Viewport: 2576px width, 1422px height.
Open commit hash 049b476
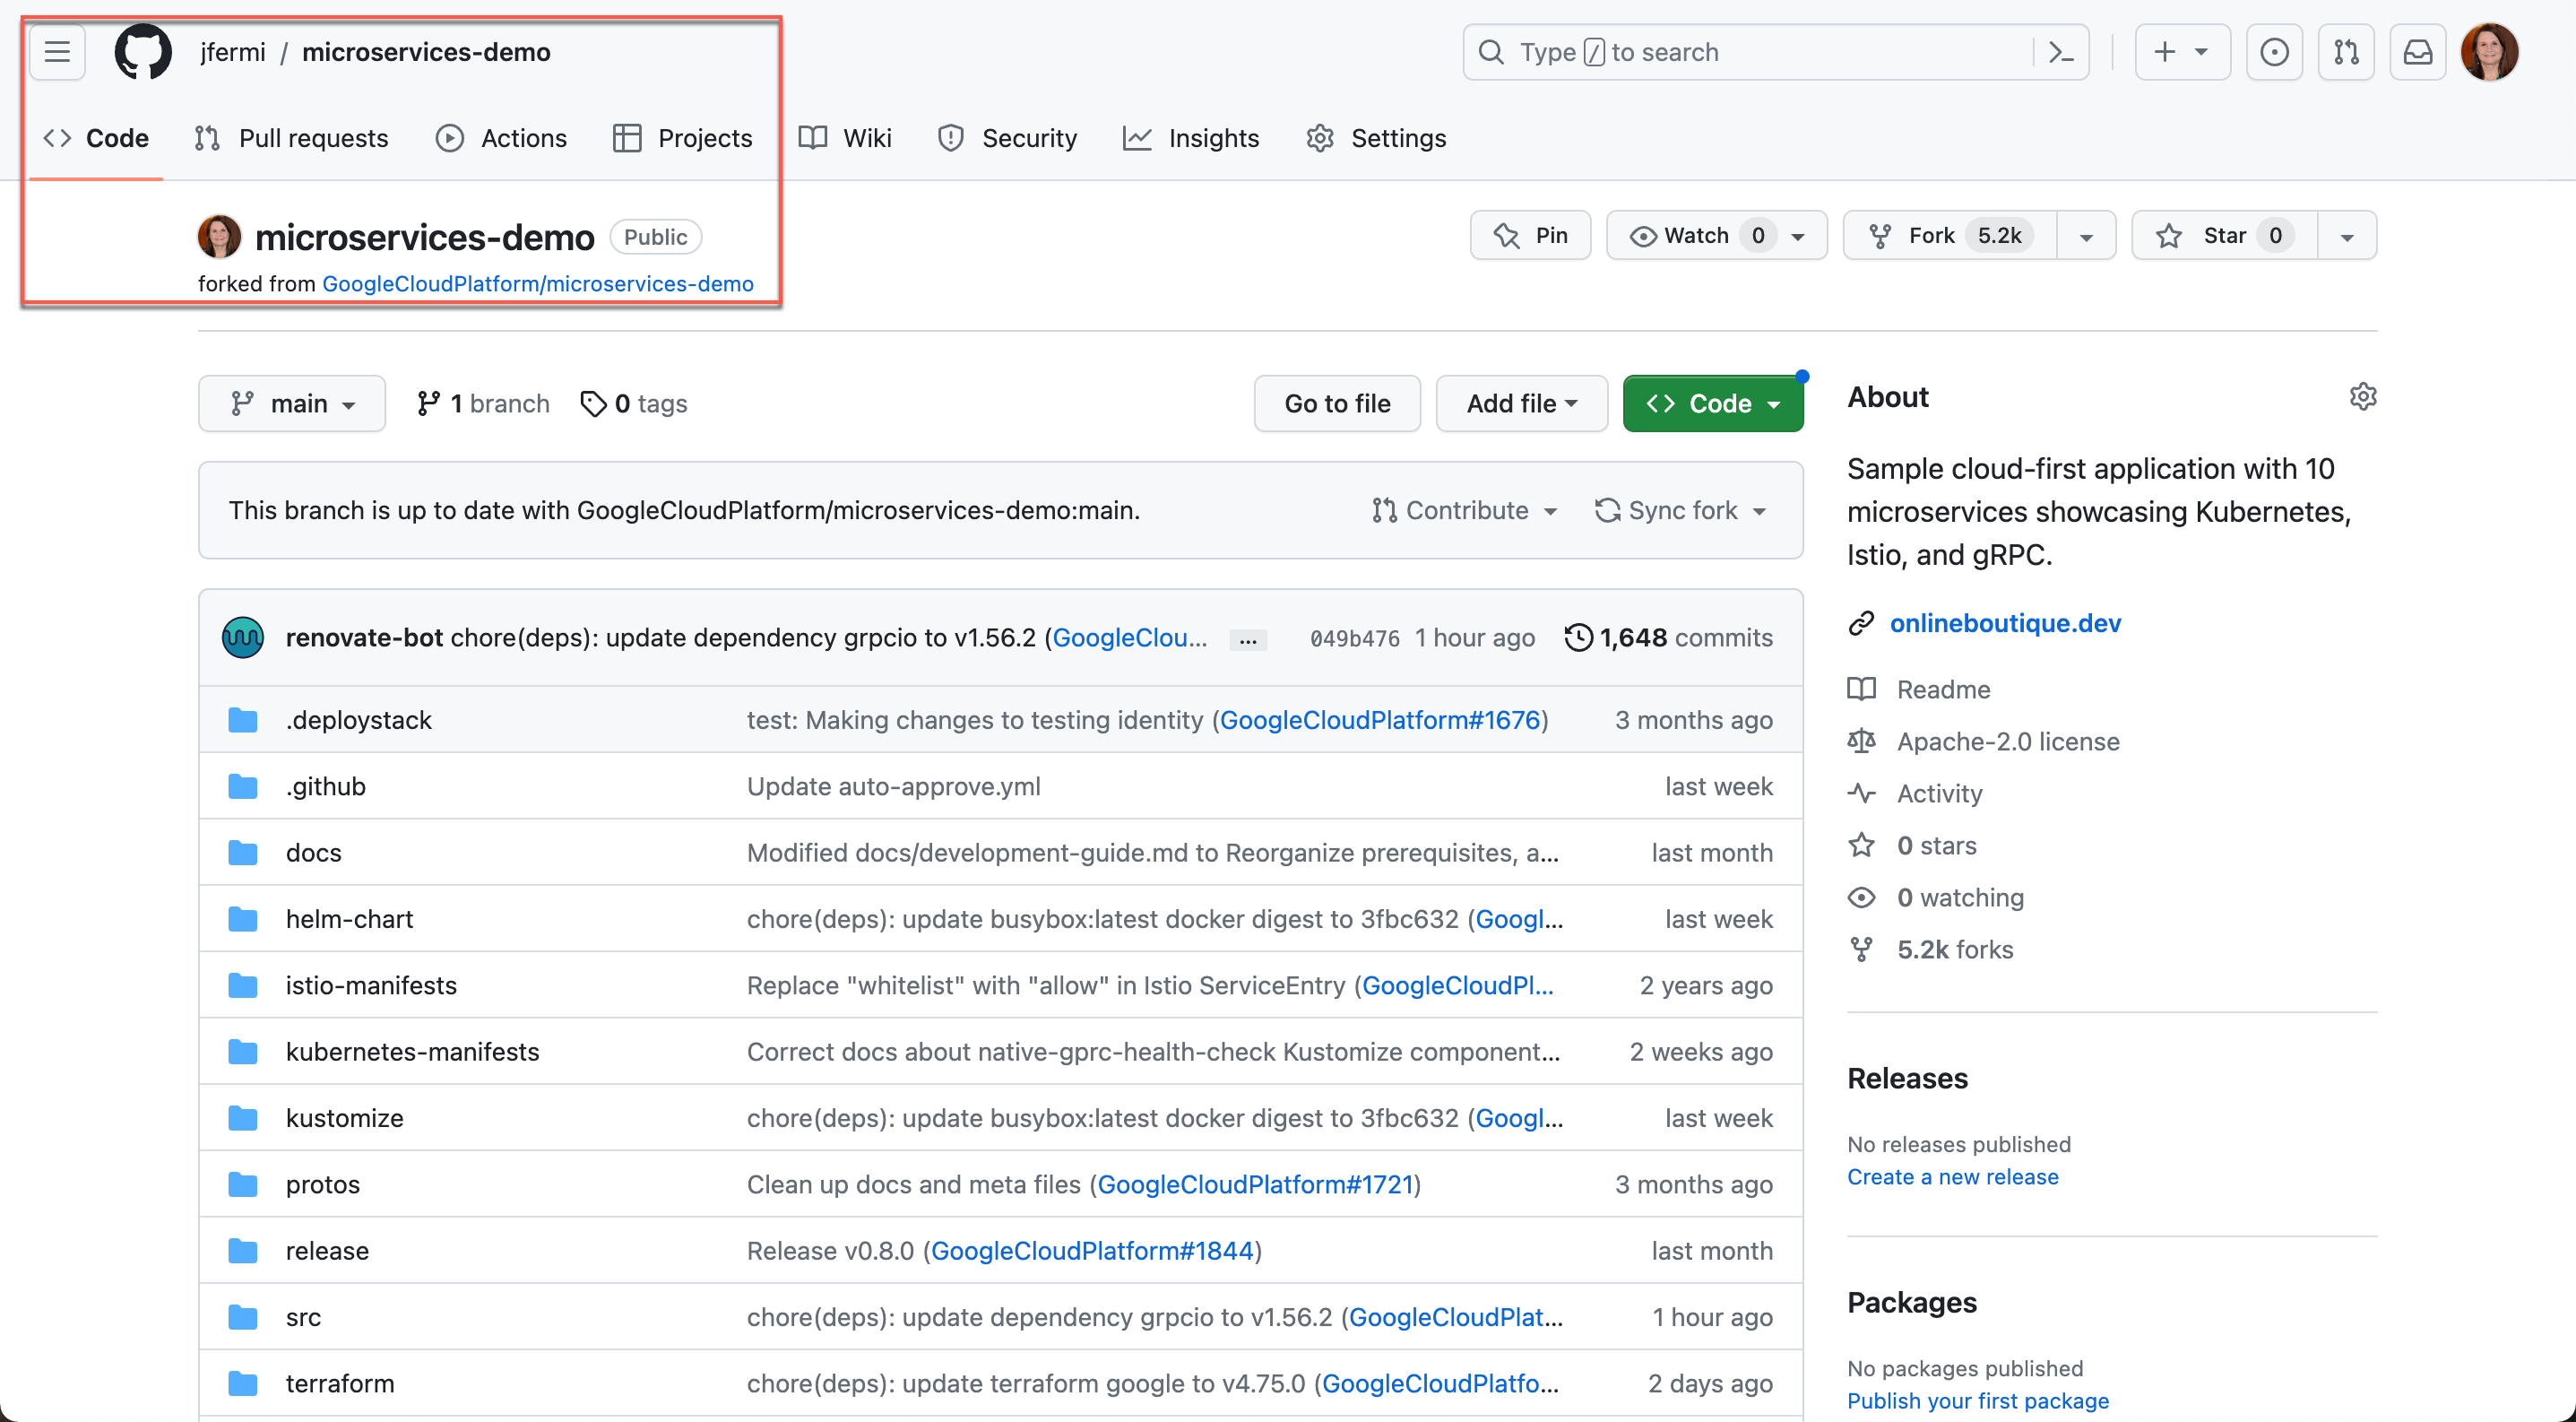1354,638
